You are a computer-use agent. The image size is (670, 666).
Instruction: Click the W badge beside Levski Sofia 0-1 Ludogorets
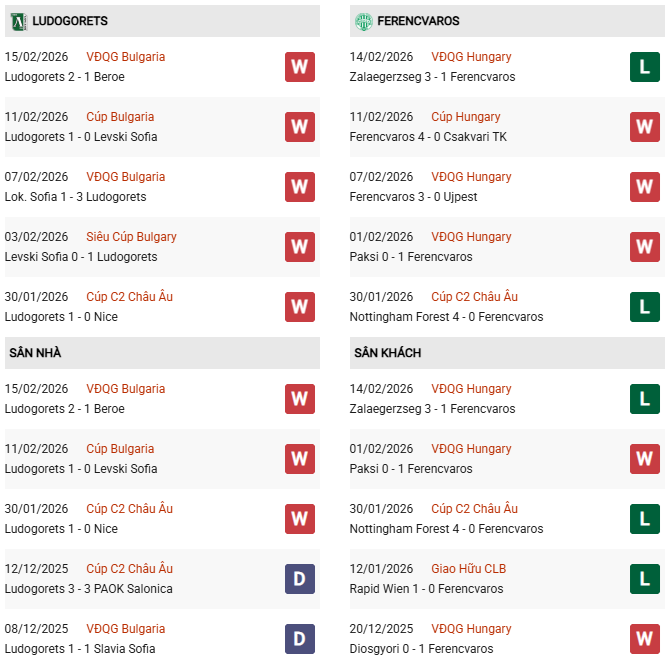[300, 247]
